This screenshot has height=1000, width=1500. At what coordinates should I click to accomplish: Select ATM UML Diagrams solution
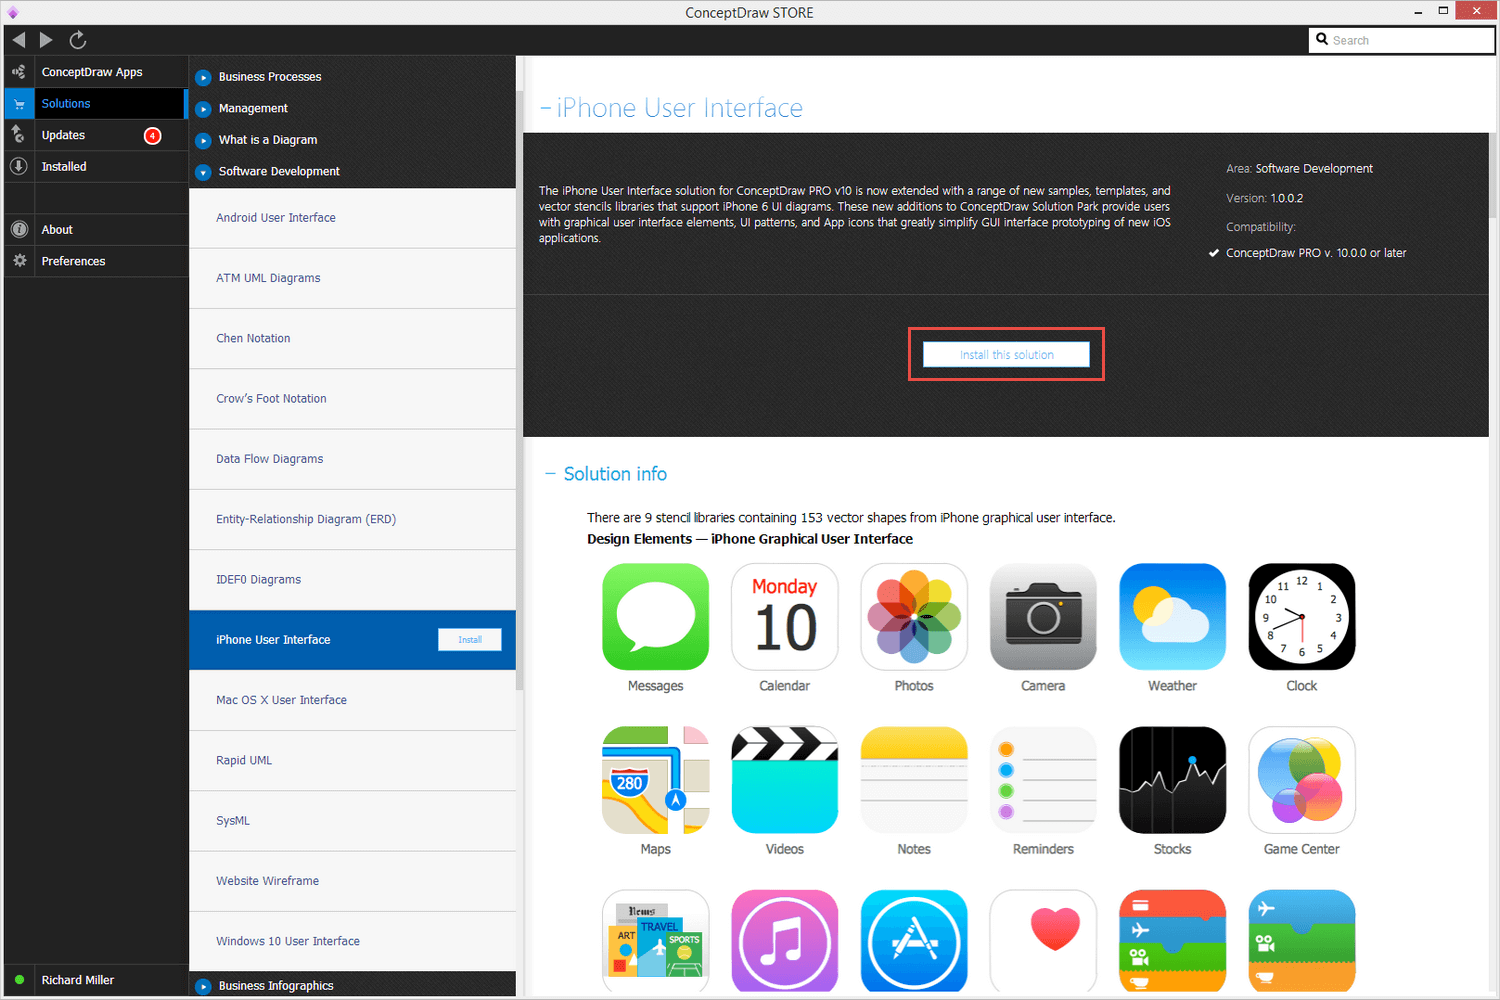tap(352, 278)
